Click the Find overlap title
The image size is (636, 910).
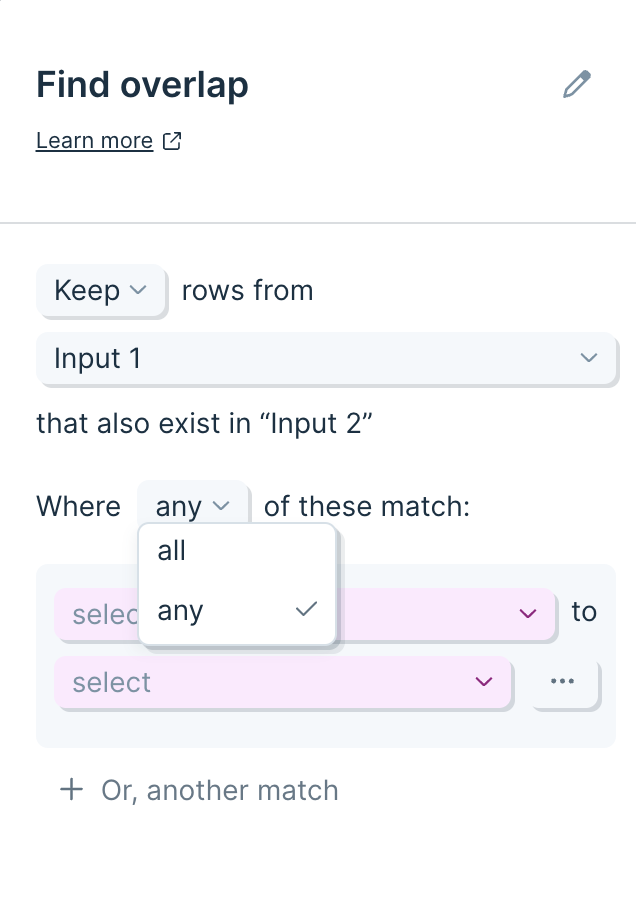pos(142,85)
